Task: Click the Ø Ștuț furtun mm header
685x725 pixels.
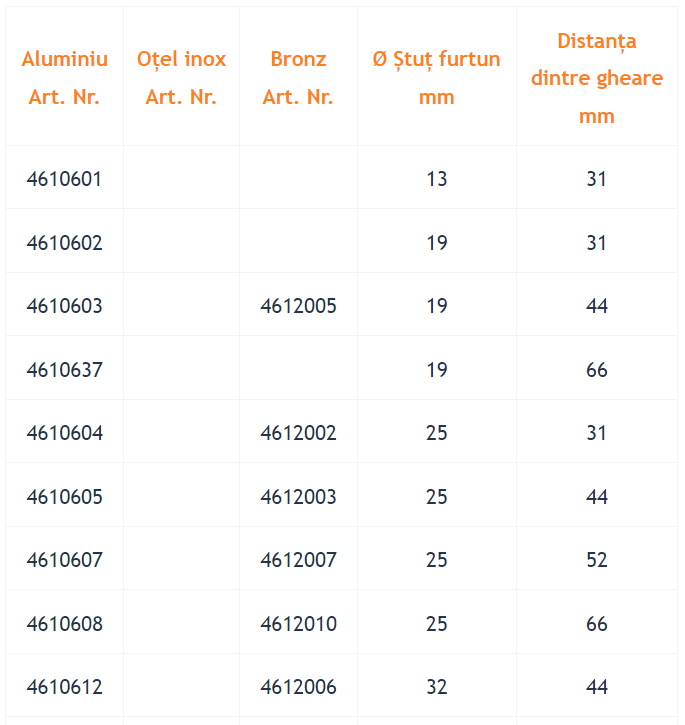Action: pyautogui.click(x=437, y=78)
